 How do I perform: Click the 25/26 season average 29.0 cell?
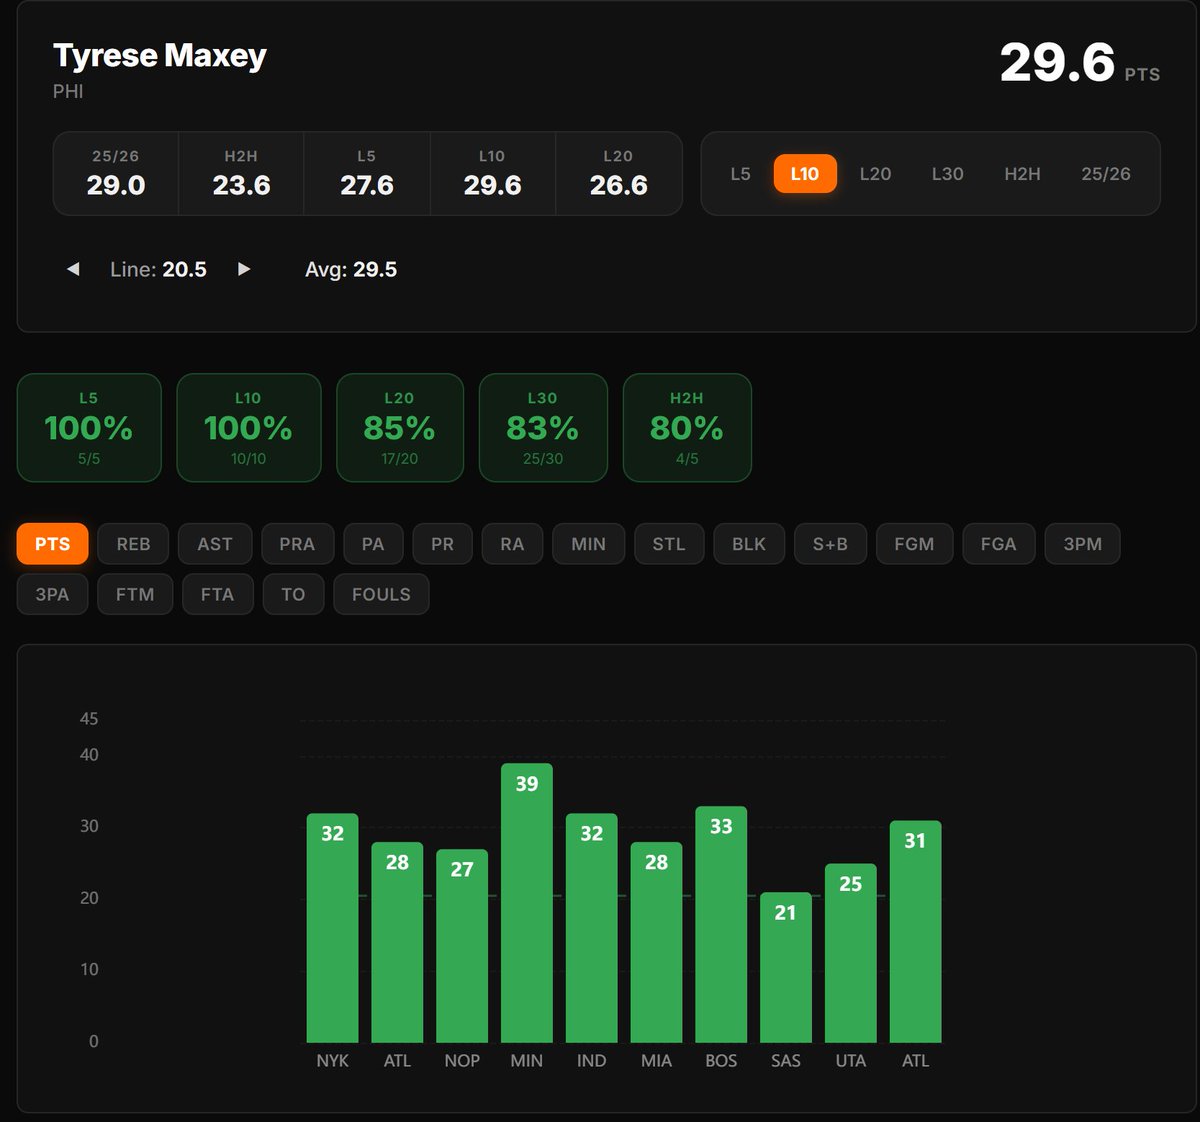pos(116,174)
